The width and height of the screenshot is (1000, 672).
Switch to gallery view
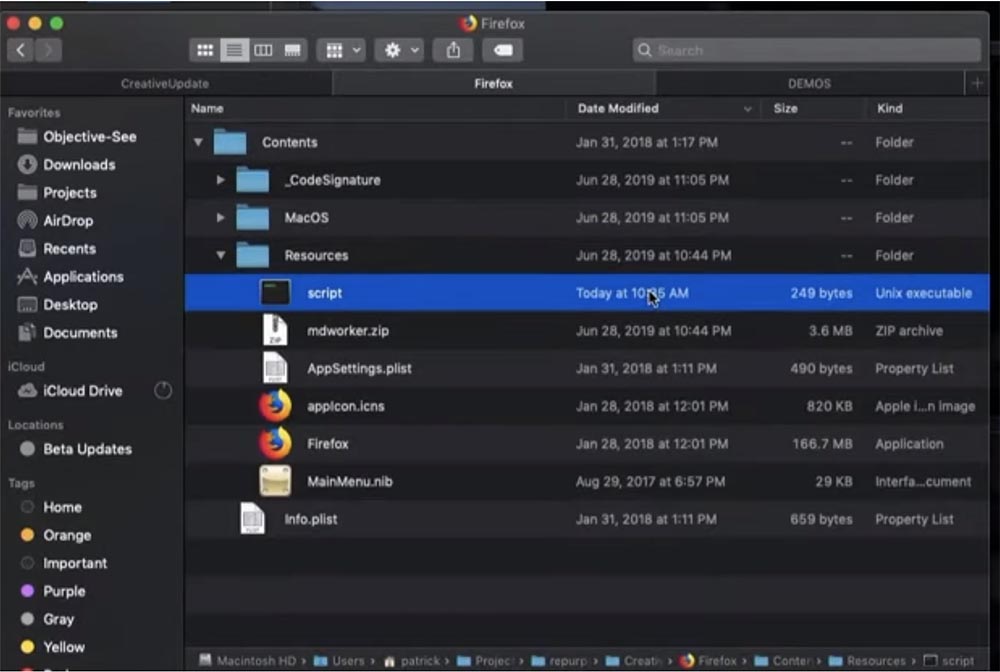point(293,50)
